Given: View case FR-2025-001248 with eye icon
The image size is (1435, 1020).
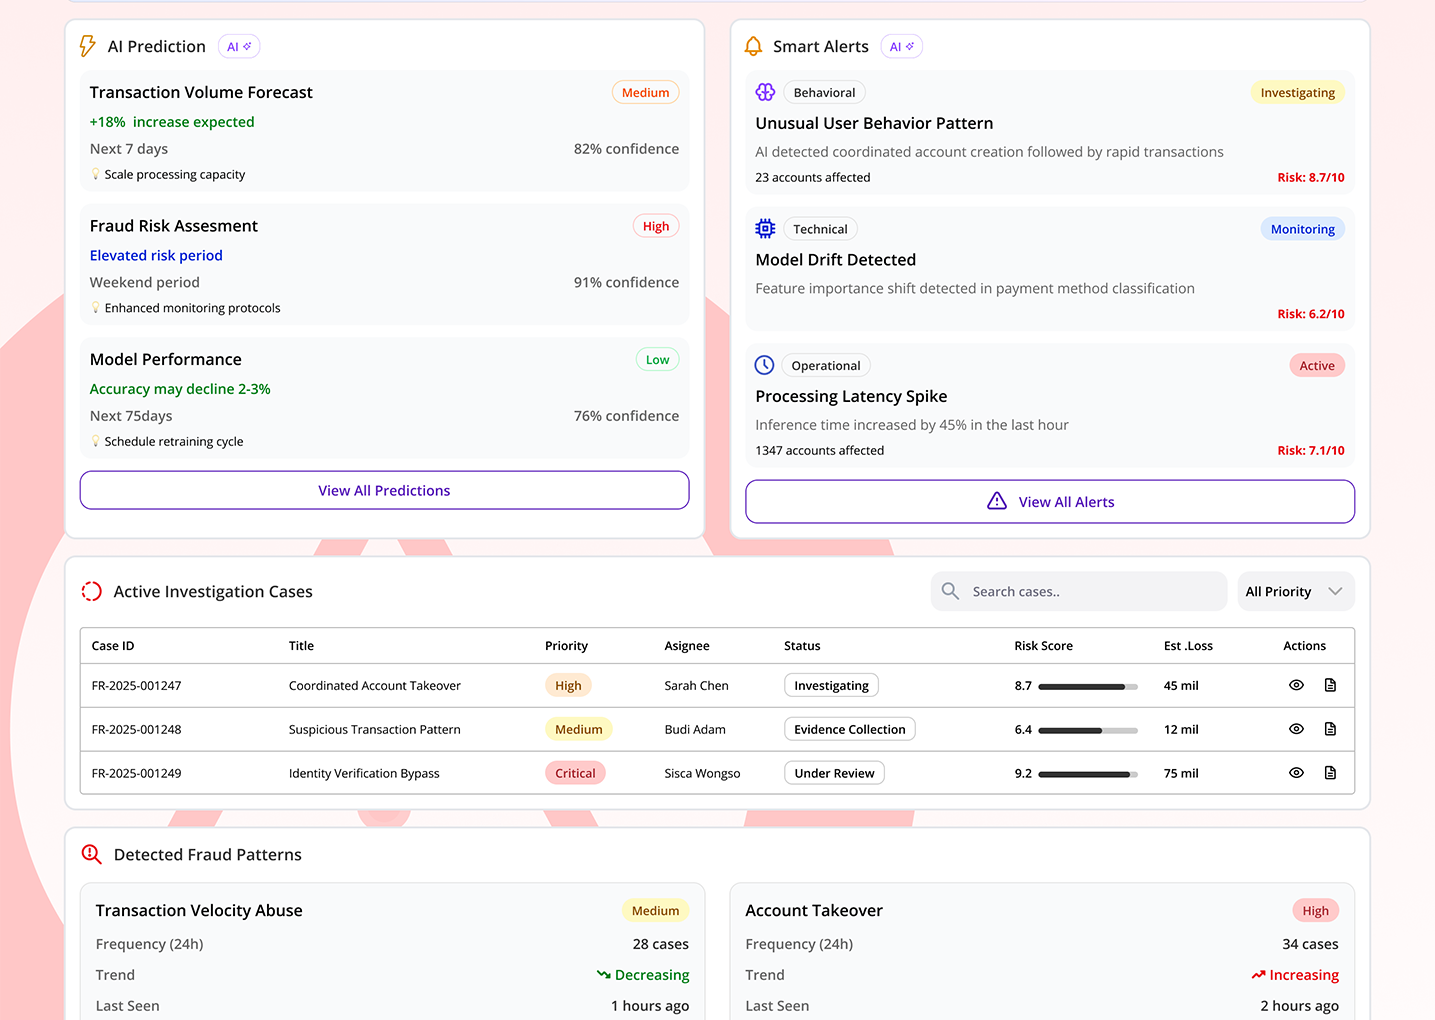Looking at the screenshot, I should [x=1296, y=729].
